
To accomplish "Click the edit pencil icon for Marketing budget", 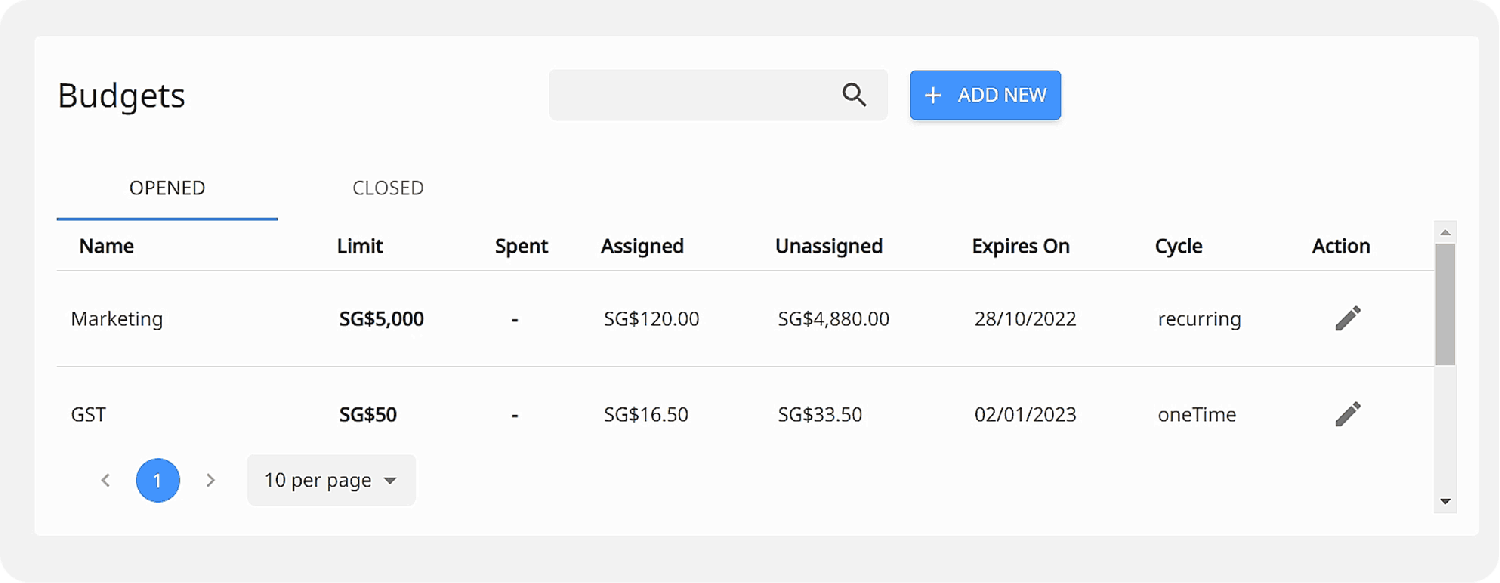I will pyautogui.click(x=1348, y=317).
